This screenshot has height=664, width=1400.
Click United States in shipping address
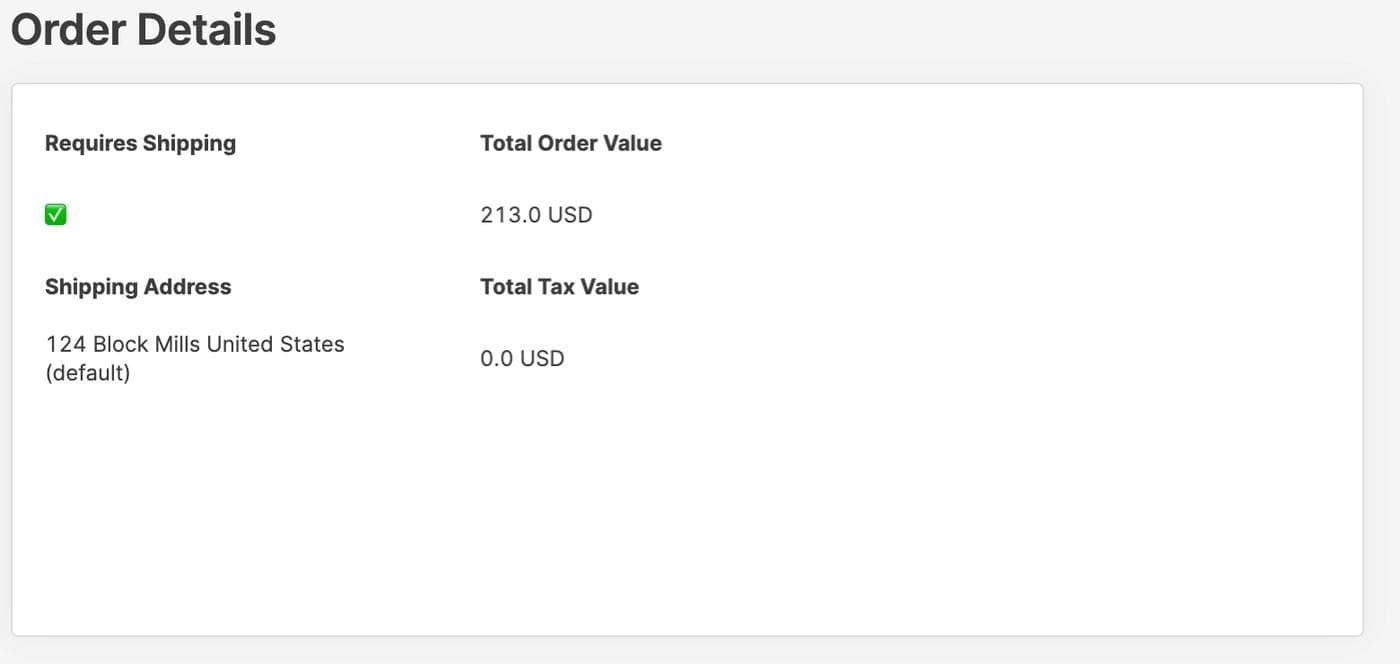tap(275, 344)
